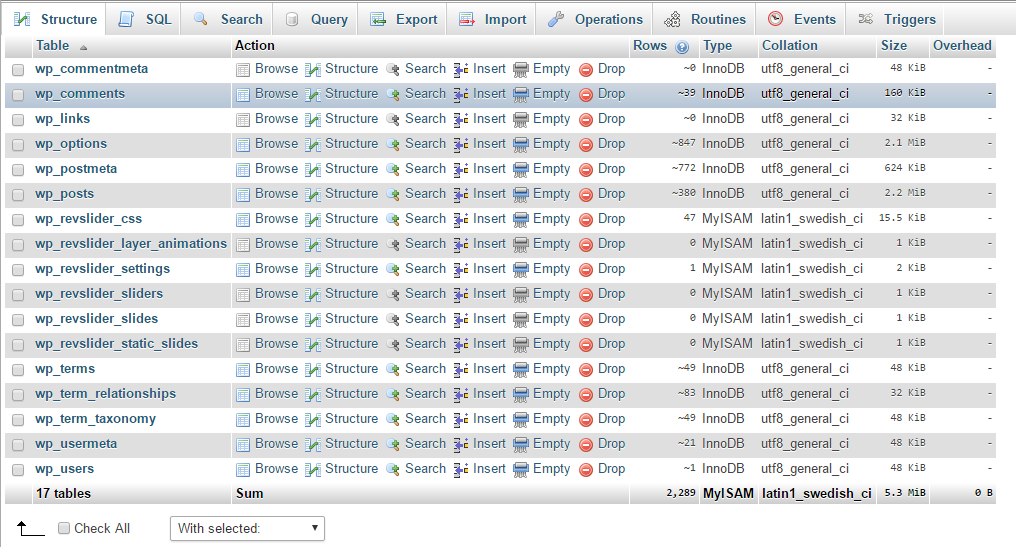Viewport: 1016px width, 547px height.
Task: Click the Search icon for wp_revslider_settings
Action: tap(393, 270)
